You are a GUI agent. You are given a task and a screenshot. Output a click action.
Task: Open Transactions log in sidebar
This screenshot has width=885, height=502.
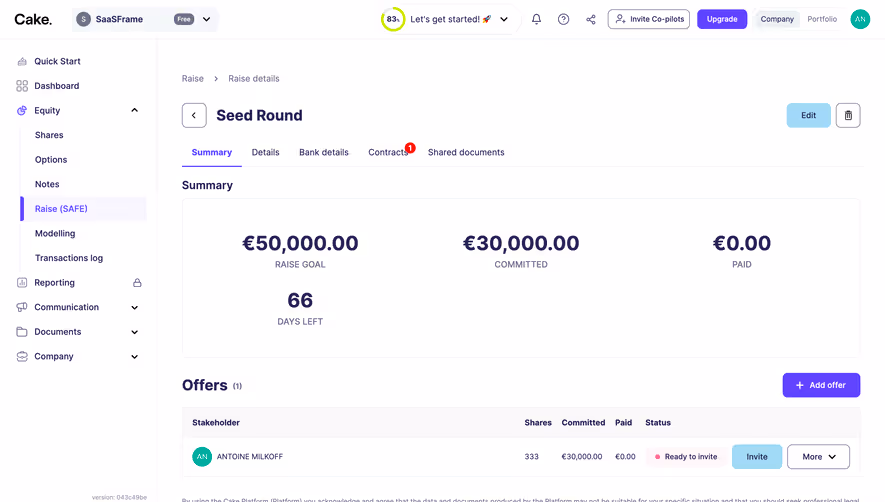point(69,258)
